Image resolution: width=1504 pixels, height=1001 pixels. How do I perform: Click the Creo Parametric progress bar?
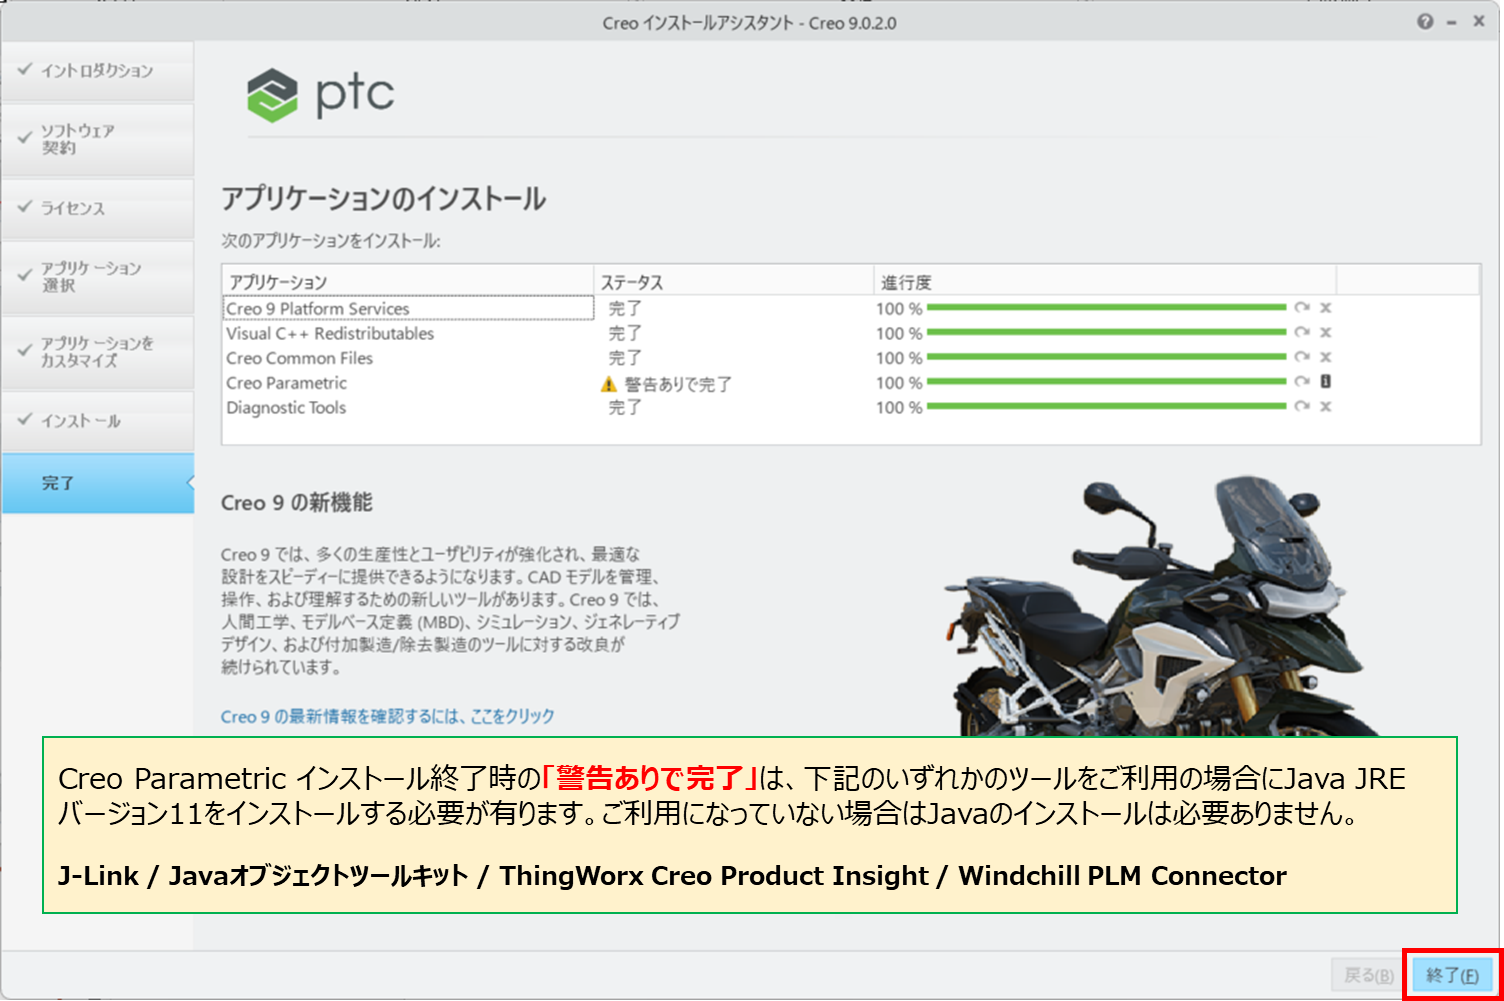[x=1105, y=382]
